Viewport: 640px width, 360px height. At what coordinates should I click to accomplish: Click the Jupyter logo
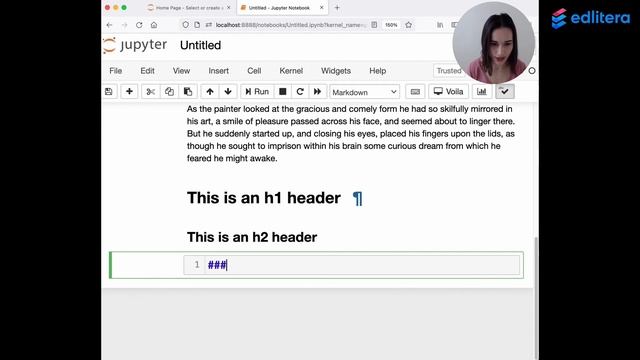pyautogui.click(x=135, y=45)
